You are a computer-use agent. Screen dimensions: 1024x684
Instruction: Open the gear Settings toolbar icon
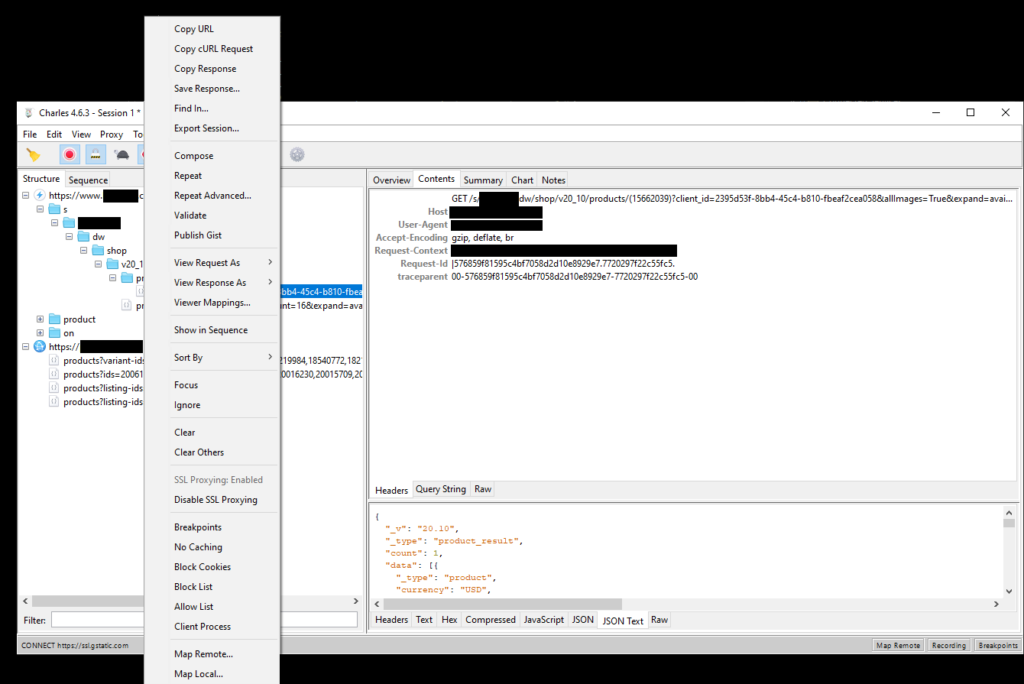297,155
